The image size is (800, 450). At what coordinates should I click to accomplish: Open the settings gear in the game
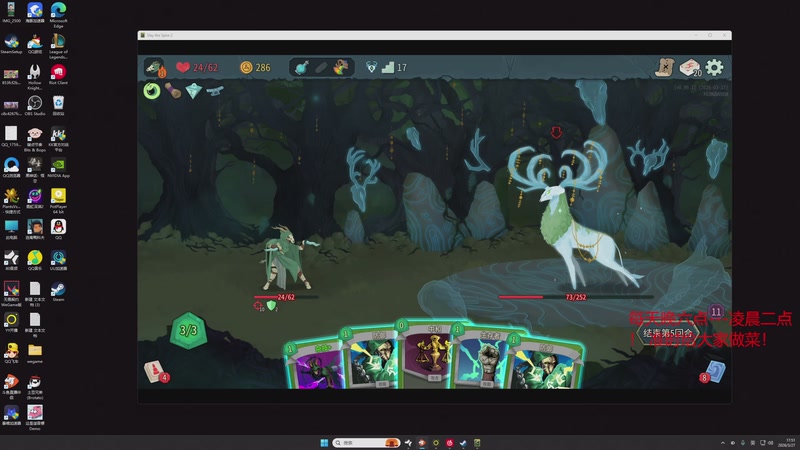point(714,67)
